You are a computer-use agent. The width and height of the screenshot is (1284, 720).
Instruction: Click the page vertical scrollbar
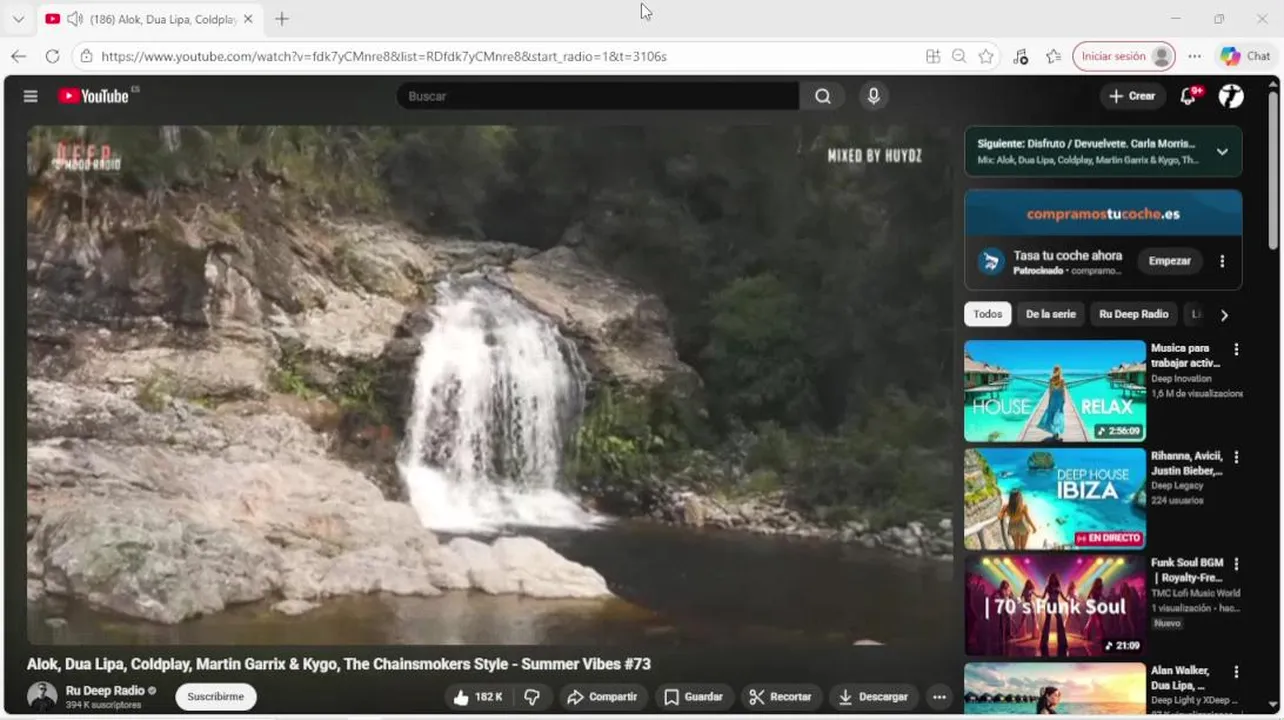point(1273,170)
